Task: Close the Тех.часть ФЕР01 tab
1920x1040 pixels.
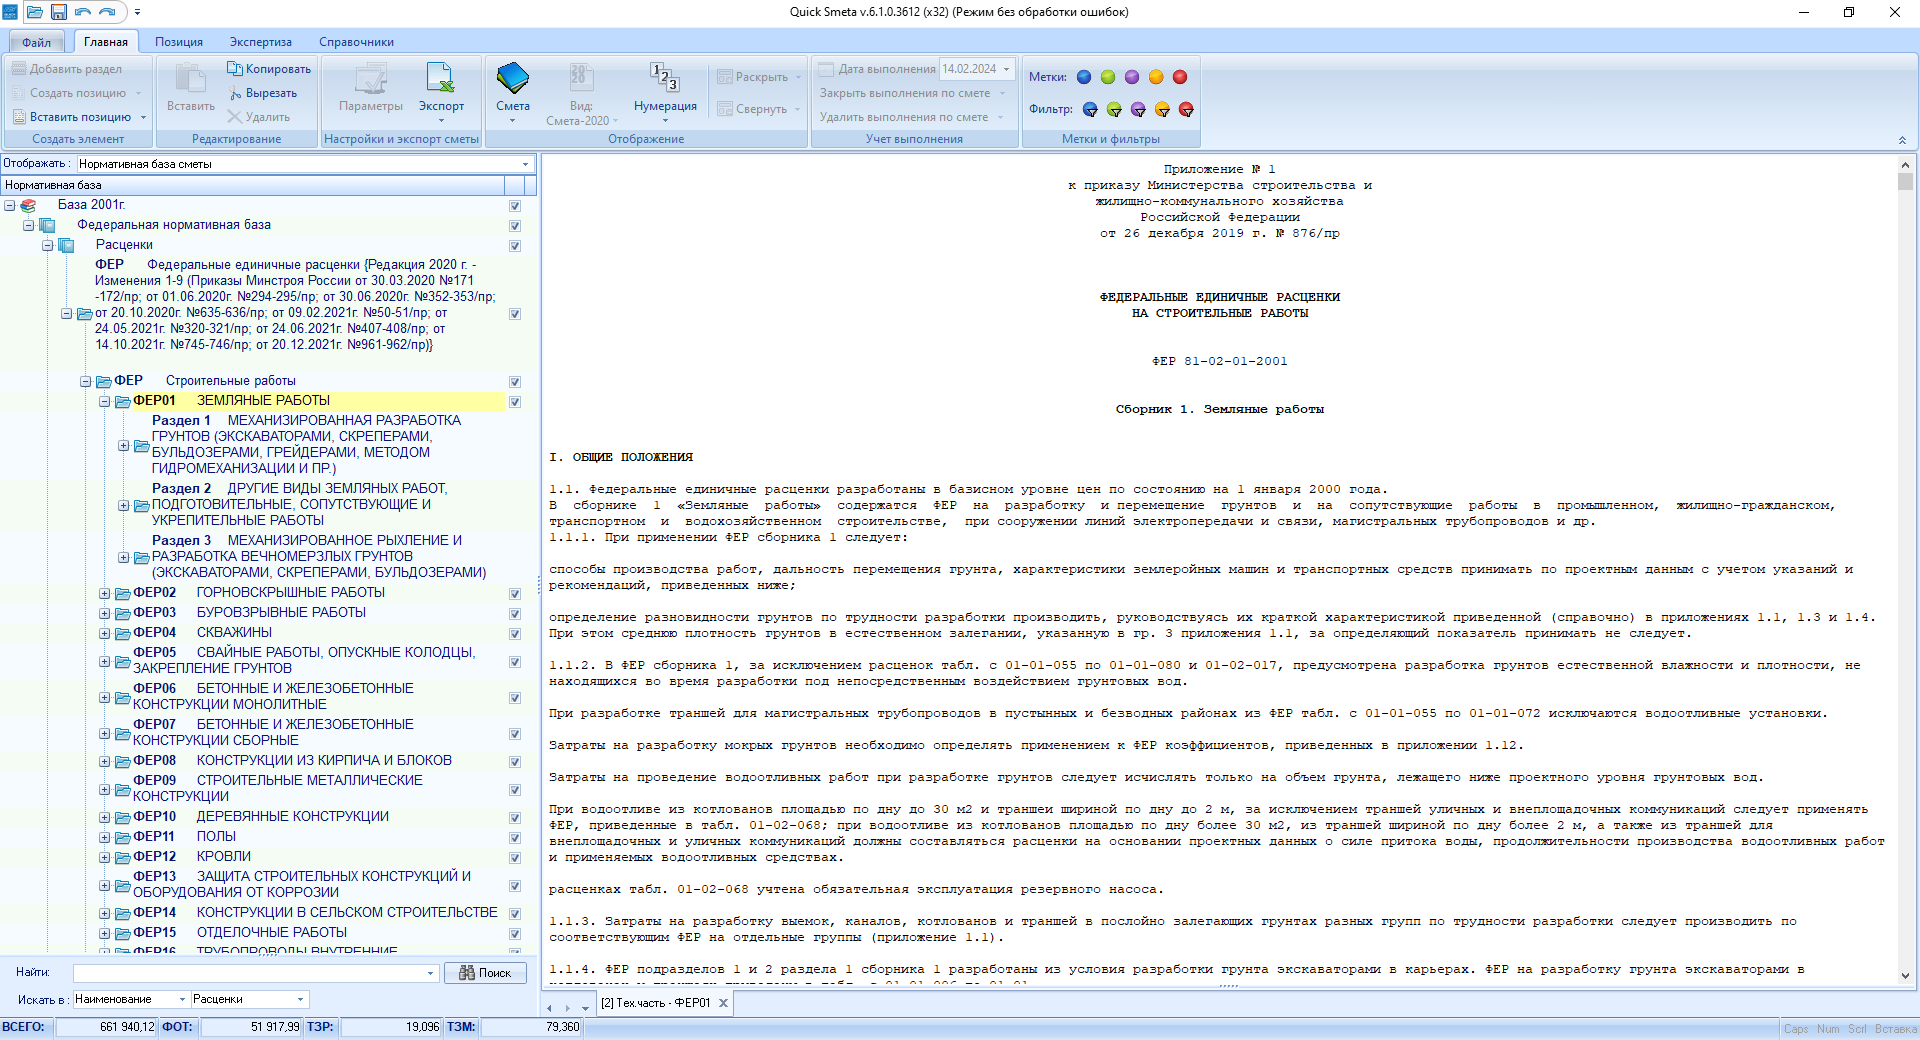Action: click(x=724, y=1003)
